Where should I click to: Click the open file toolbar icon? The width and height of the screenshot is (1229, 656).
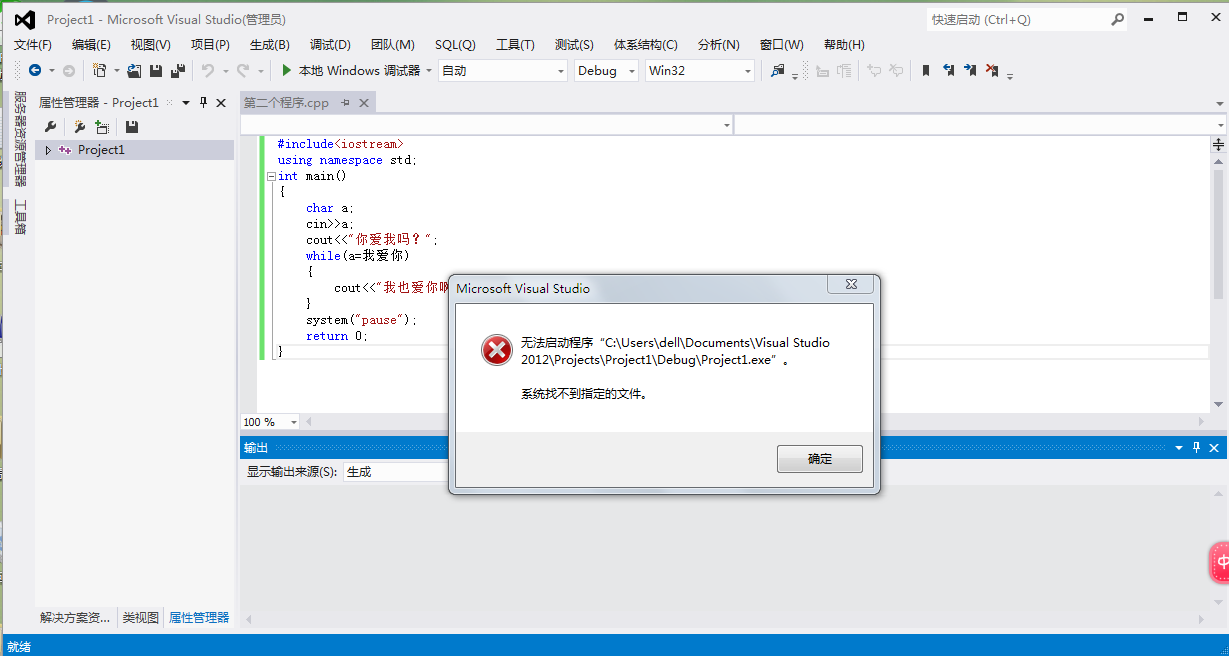pyautogui.click(x=134, y=71)
